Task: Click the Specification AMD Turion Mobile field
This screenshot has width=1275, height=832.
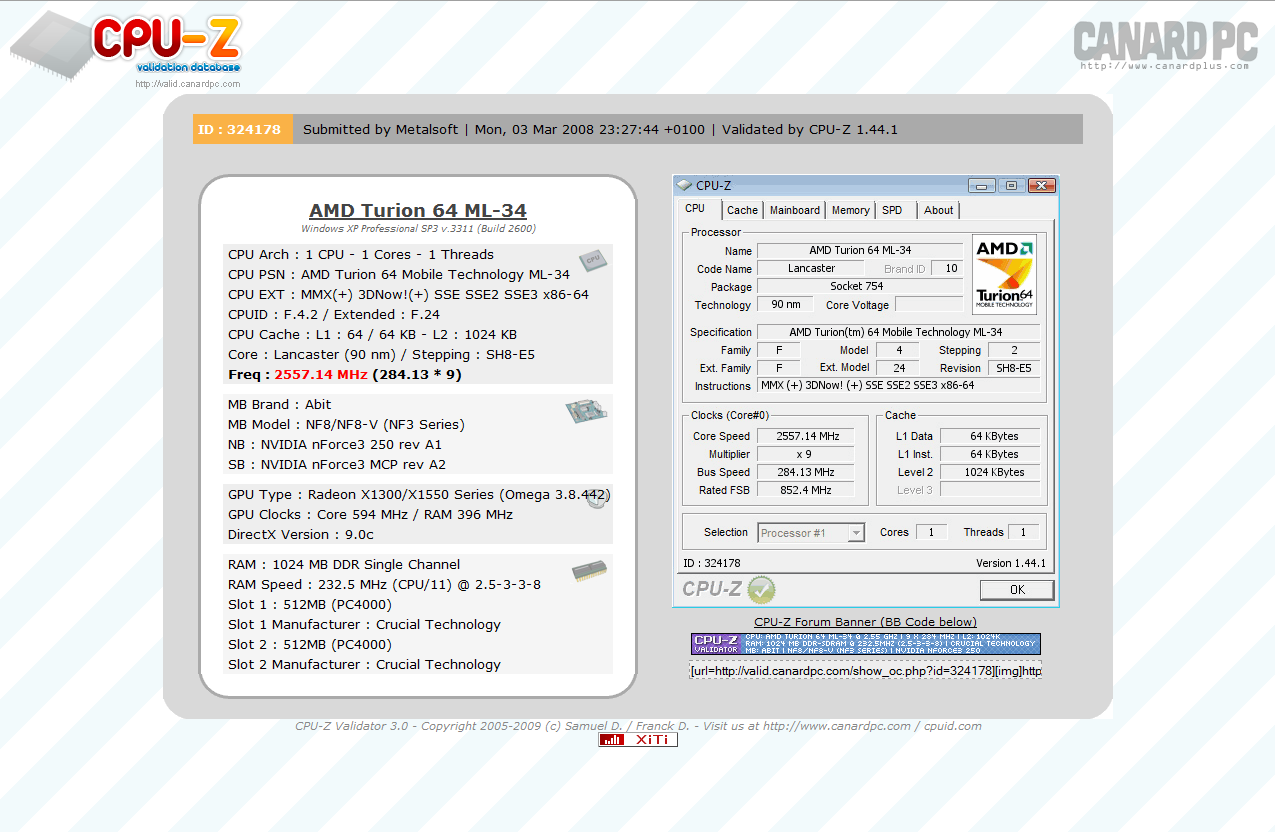Action: tap(898, 332)
